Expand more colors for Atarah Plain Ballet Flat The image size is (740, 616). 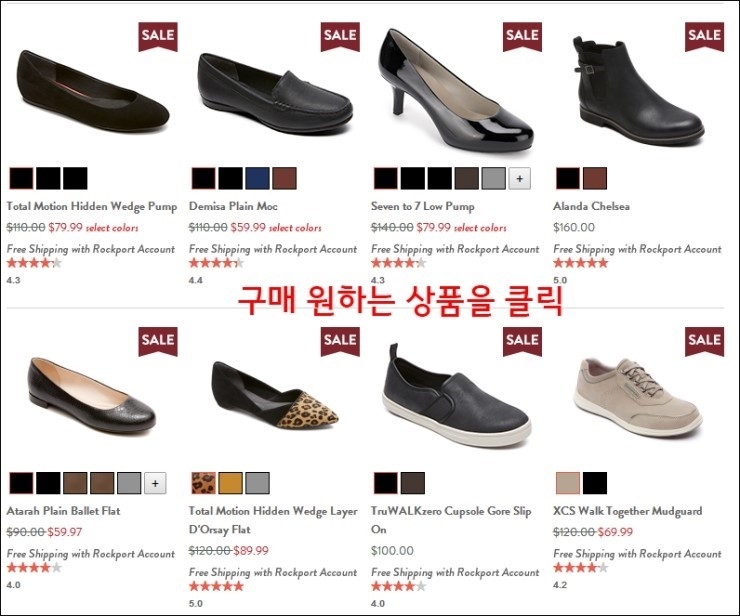tap(155, 483)
